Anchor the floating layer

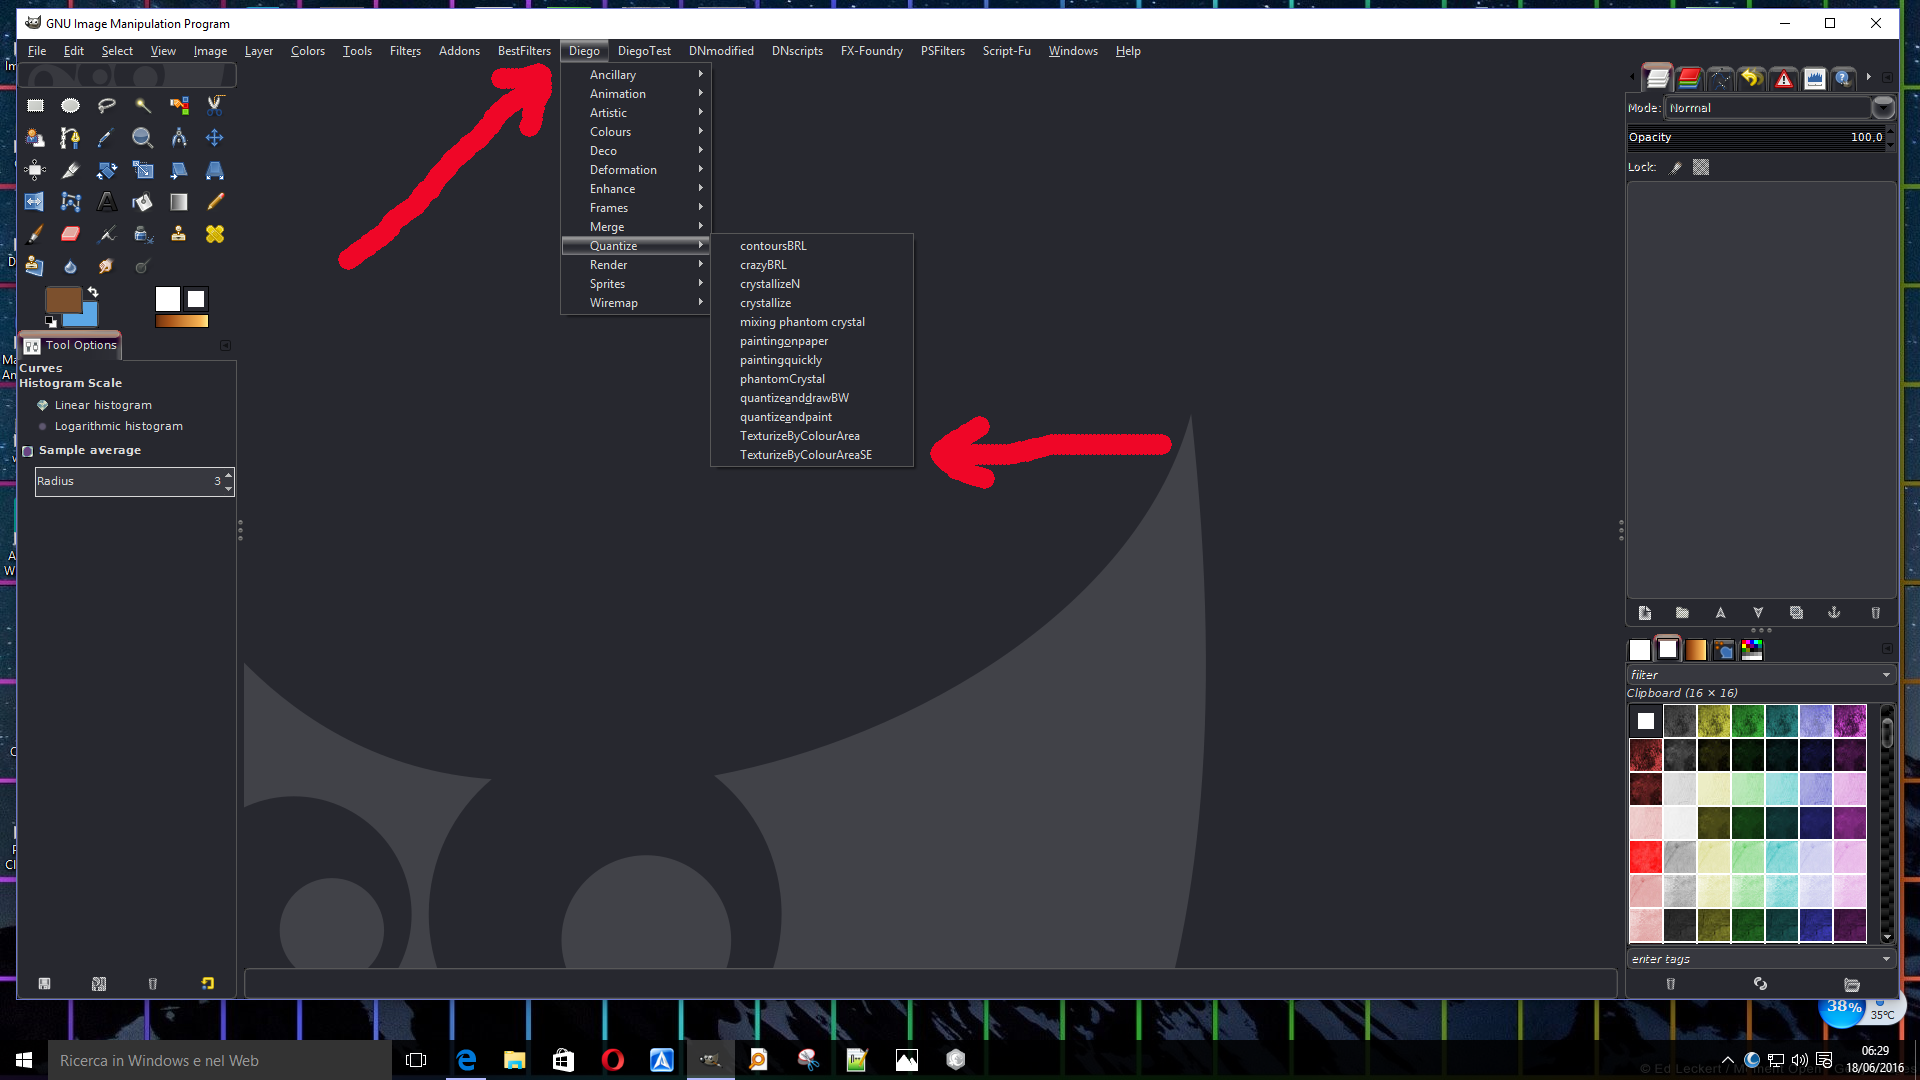(x=1834, y=613)
